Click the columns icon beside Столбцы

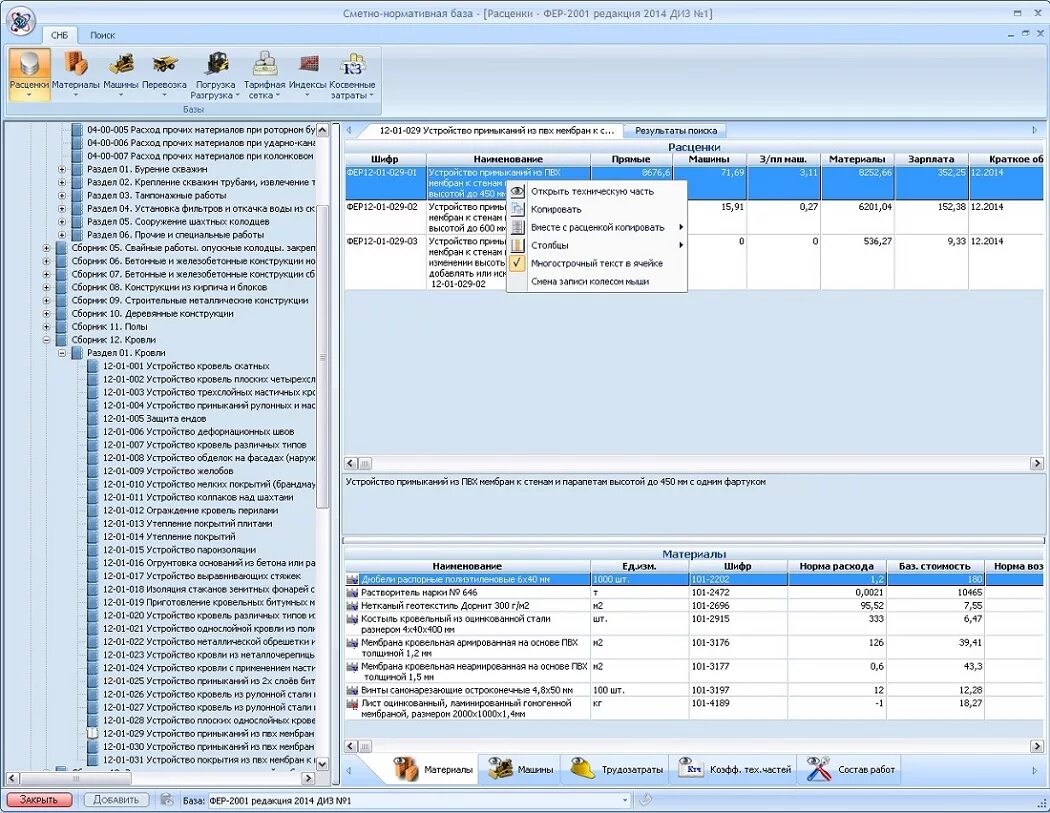click(x=517, y=245)
